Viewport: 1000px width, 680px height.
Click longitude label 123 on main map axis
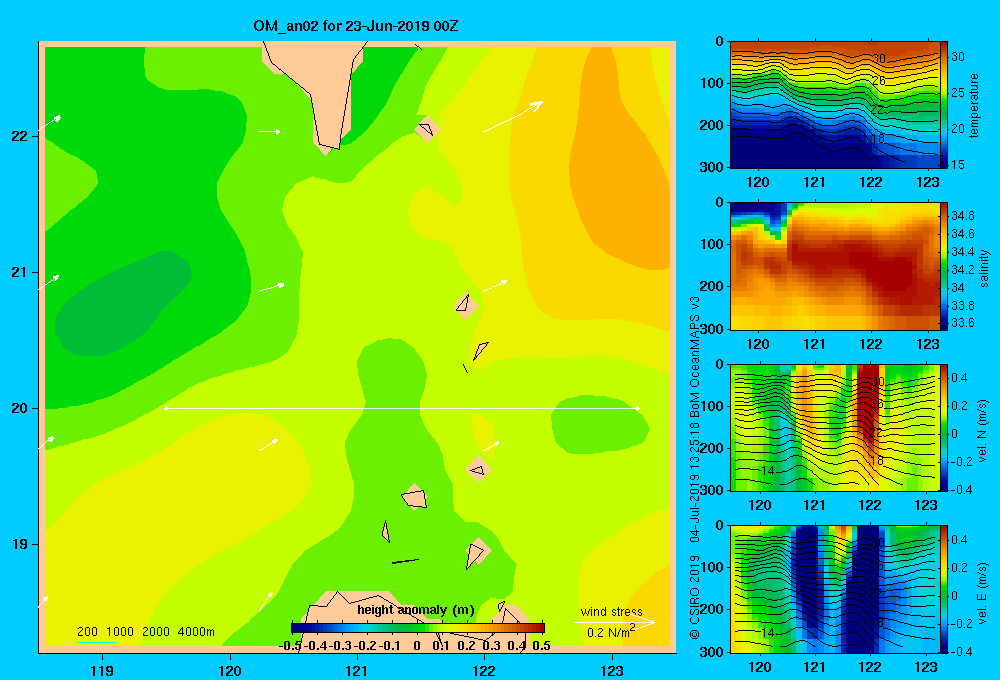pyautogui.click(x=612, y=670)
